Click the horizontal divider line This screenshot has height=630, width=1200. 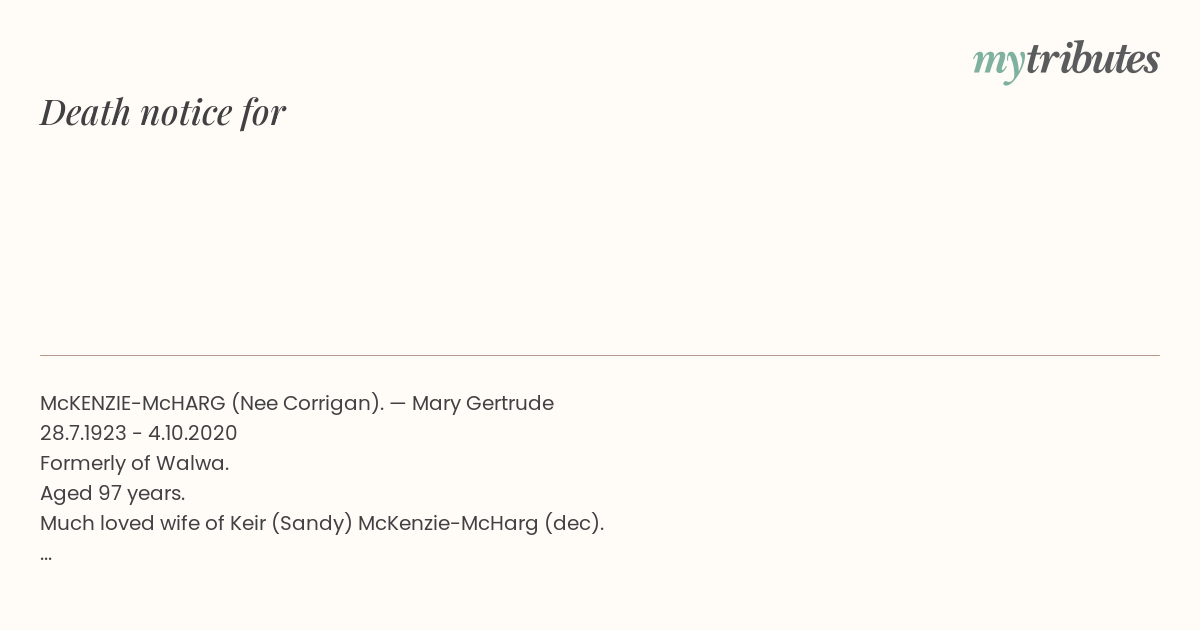[x=600, y=355]
